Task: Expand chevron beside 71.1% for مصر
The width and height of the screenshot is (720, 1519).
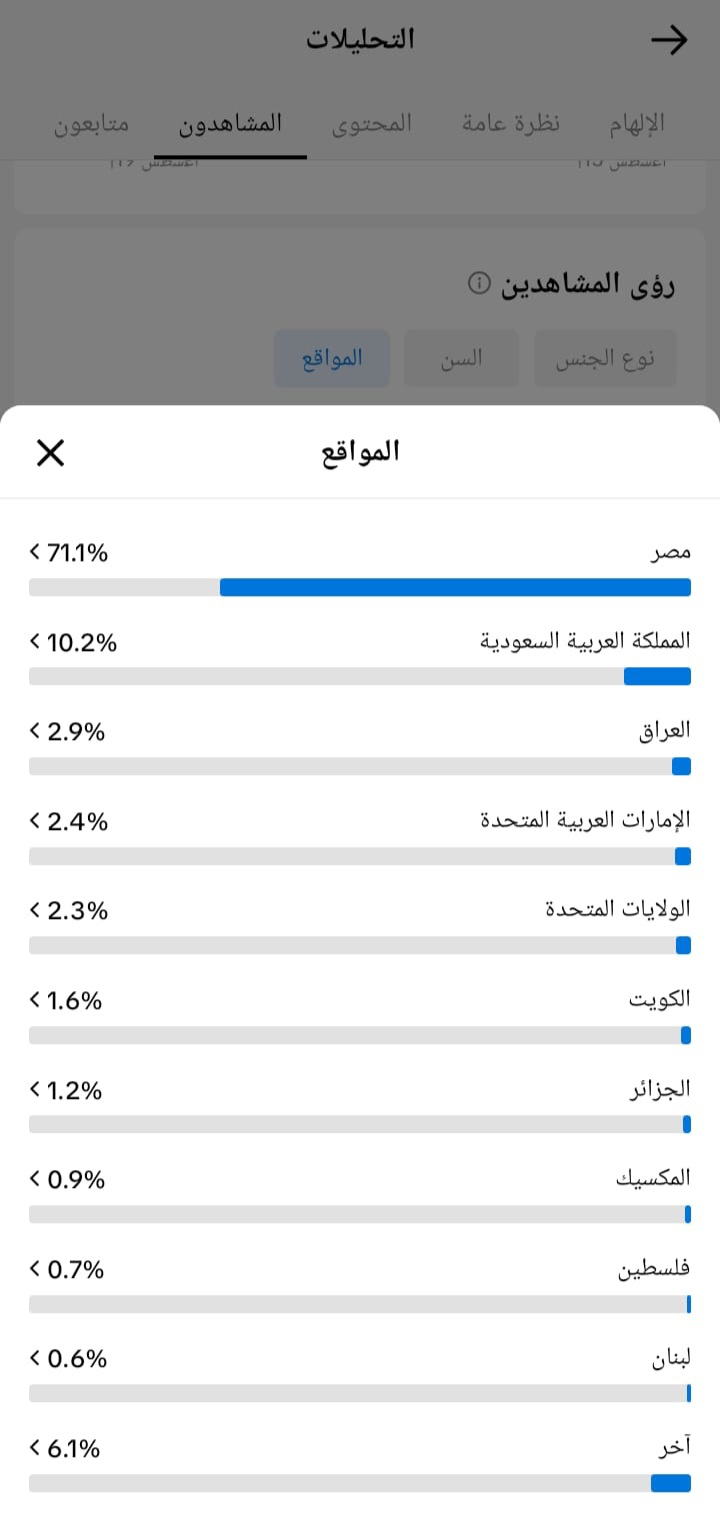Action: [36, 551]
